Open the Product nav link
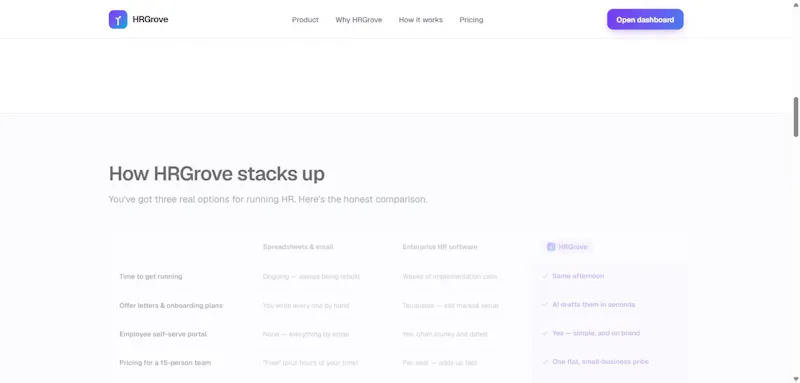The height and width of the screenshot is (383, 800). click(305, 20)
